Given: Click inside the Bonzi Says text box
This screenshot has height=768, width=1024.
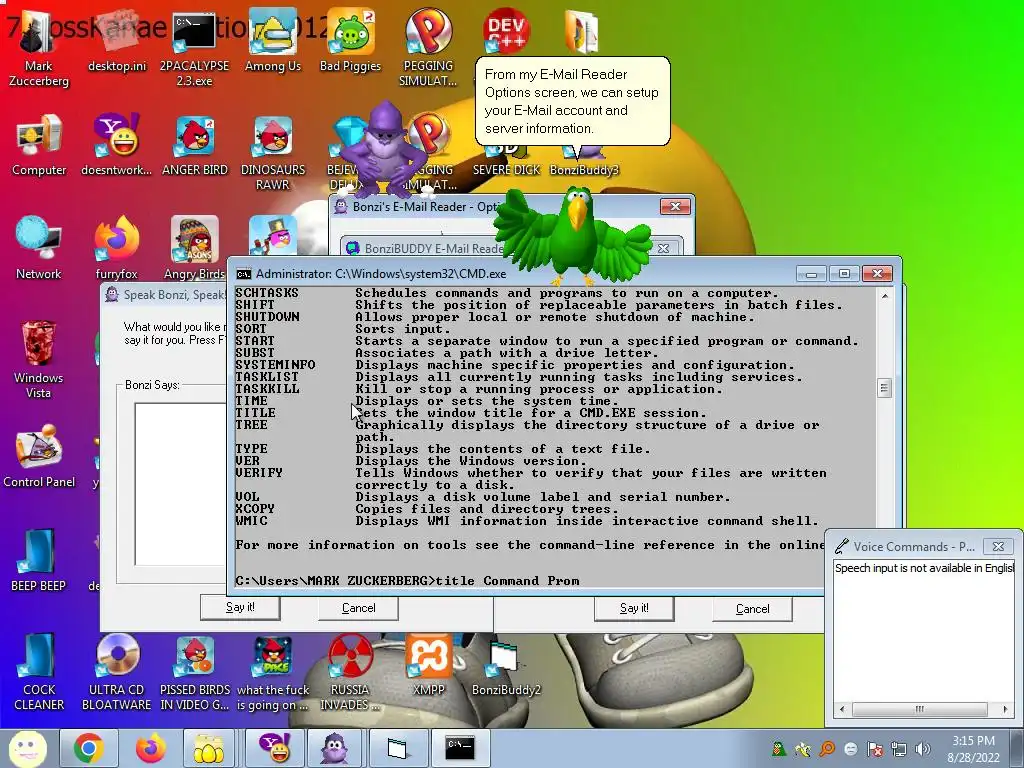Looking at the screenshot, I should pos(180,483).
